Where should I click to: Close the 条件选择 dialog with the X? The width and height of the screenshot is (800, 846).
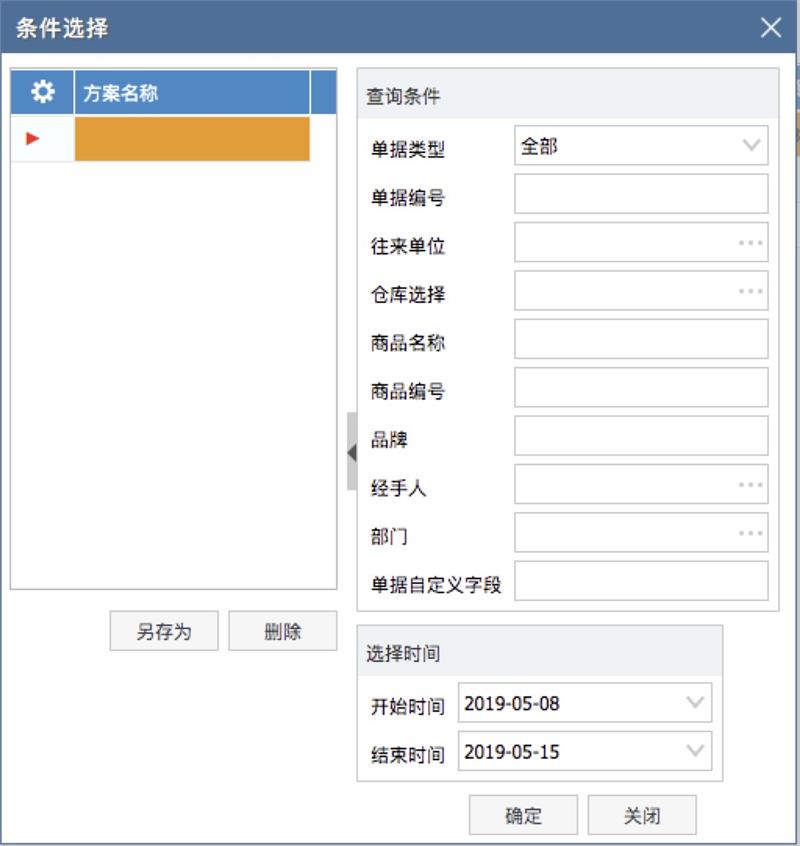point(771,27)
